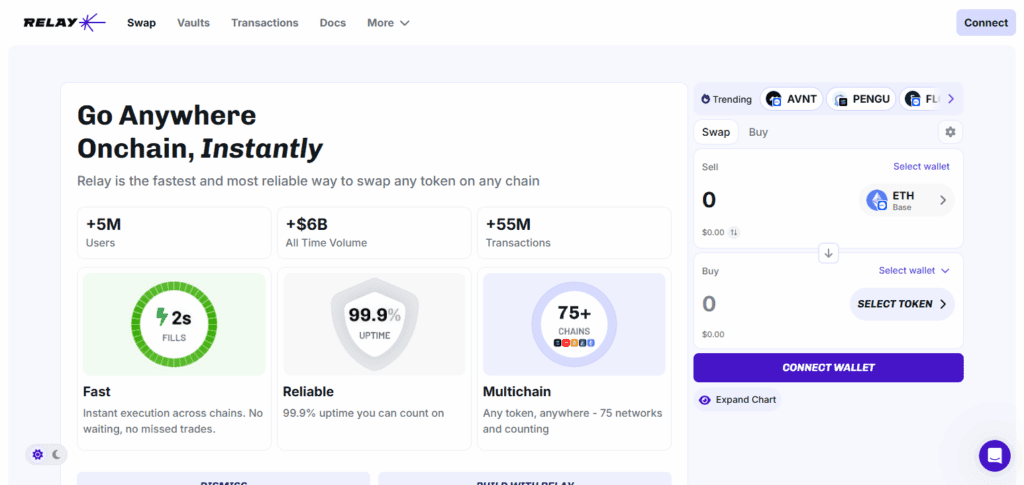
Task: Switch to dark theme moon icon
Action: click(57, 454)
